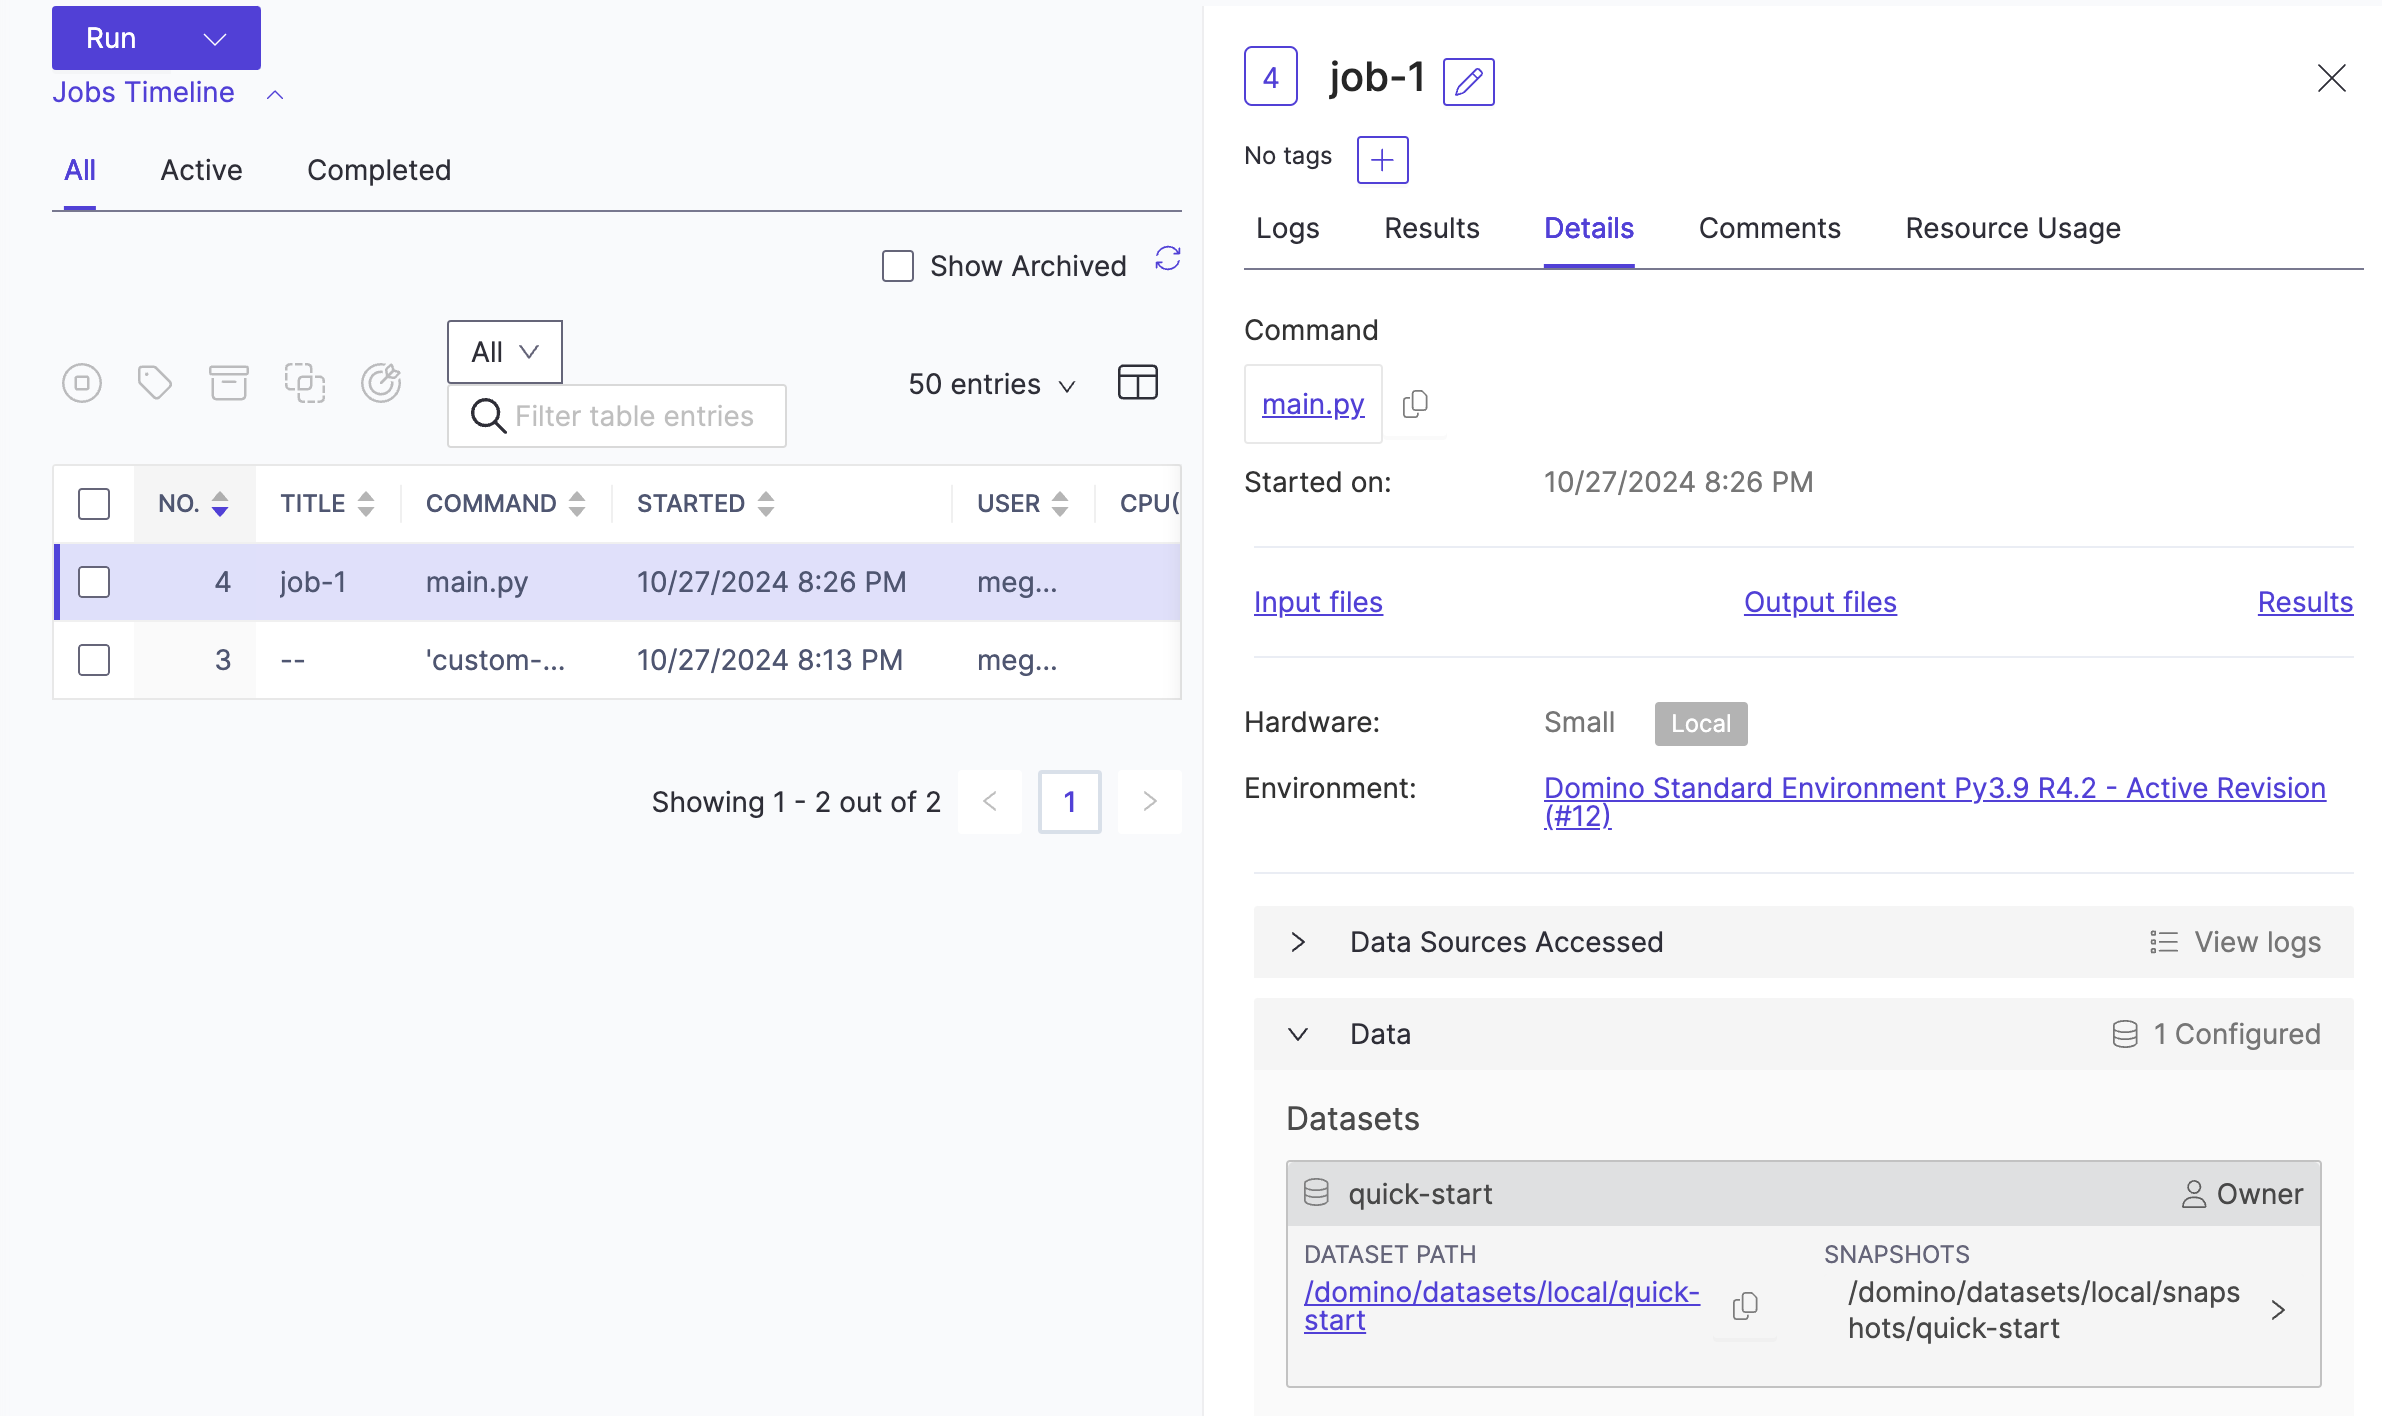Expand Data Sources Accessed section

(1298, 942)
